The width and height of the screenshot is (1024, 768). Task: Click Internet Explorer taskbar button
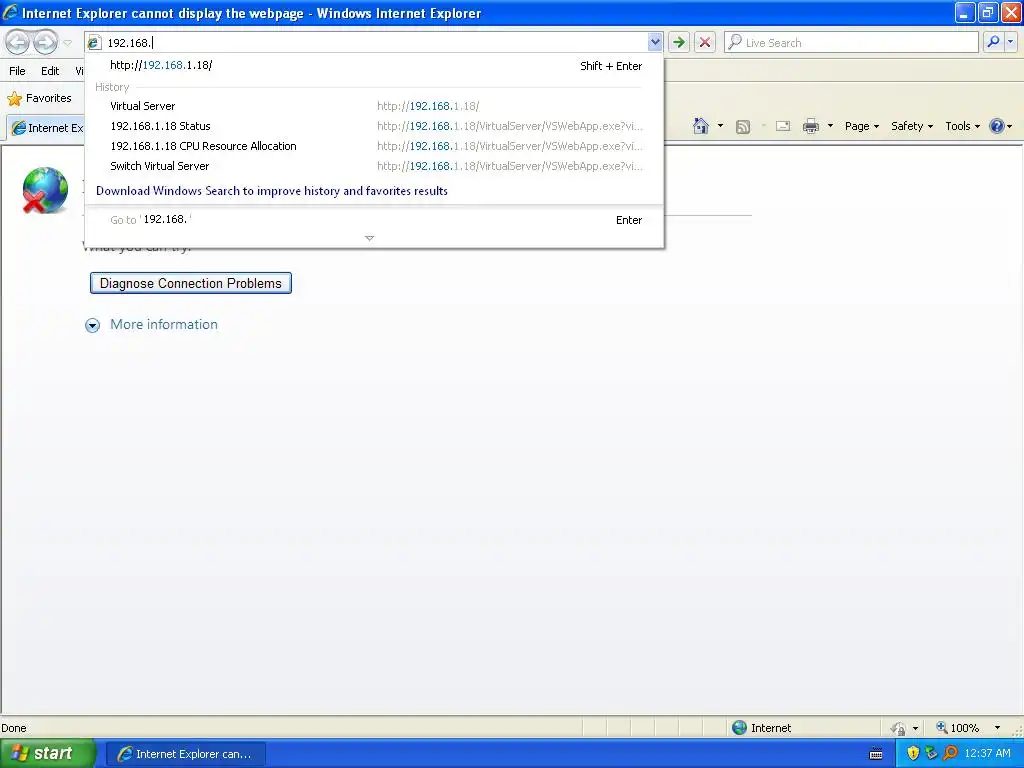185,754
